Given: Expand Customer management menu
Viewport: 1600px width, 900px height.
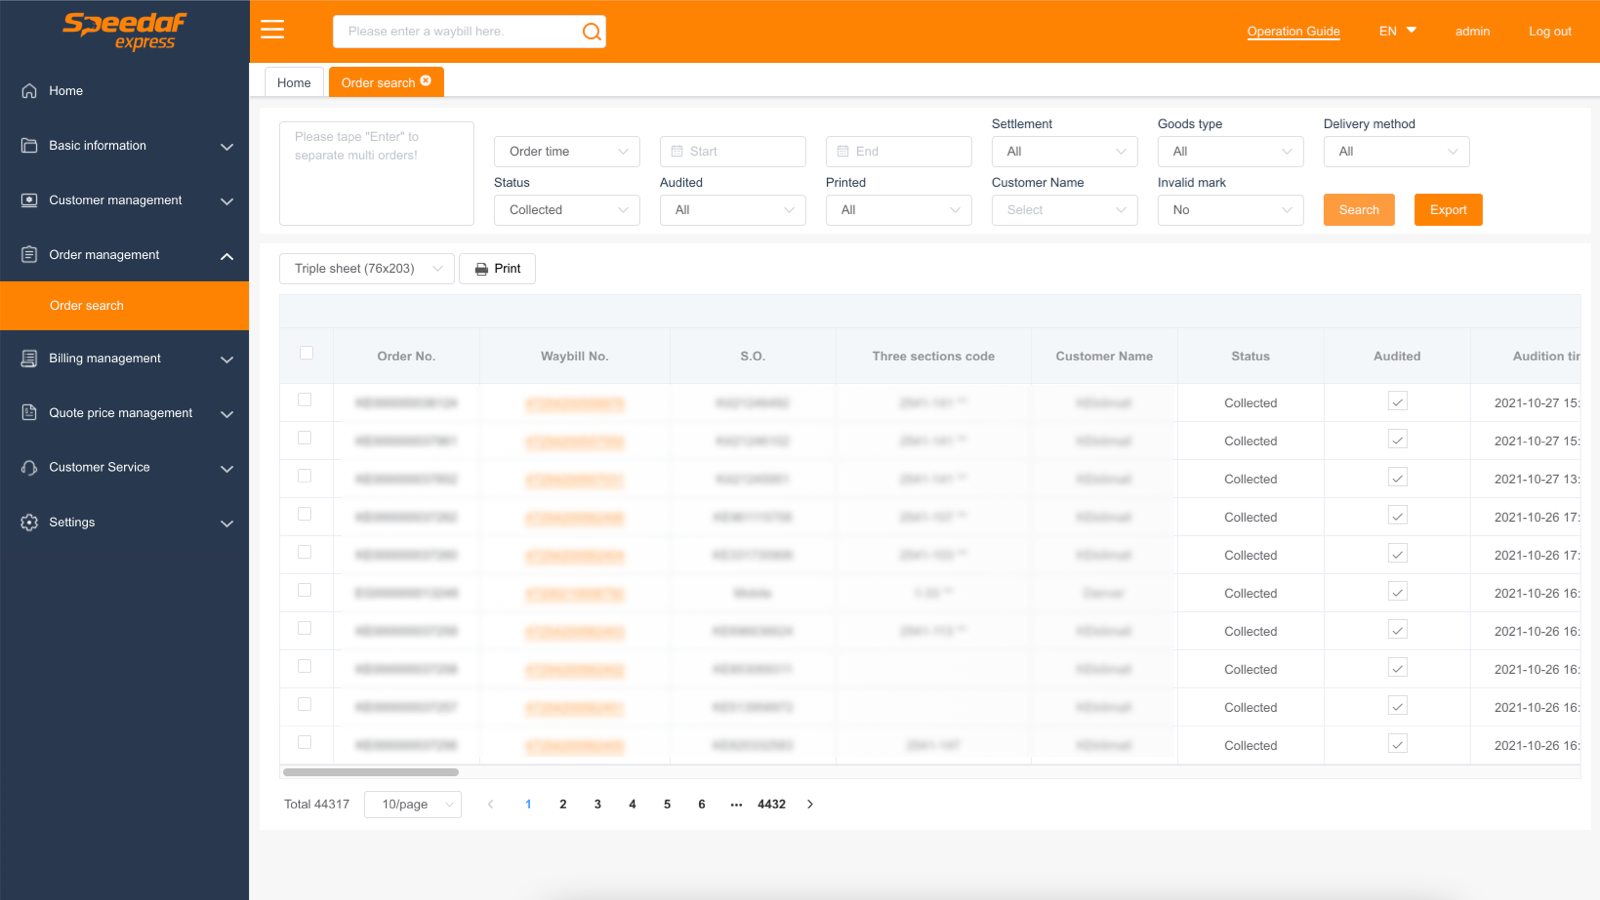Looking at the screenshot, I should coord(227,201).
